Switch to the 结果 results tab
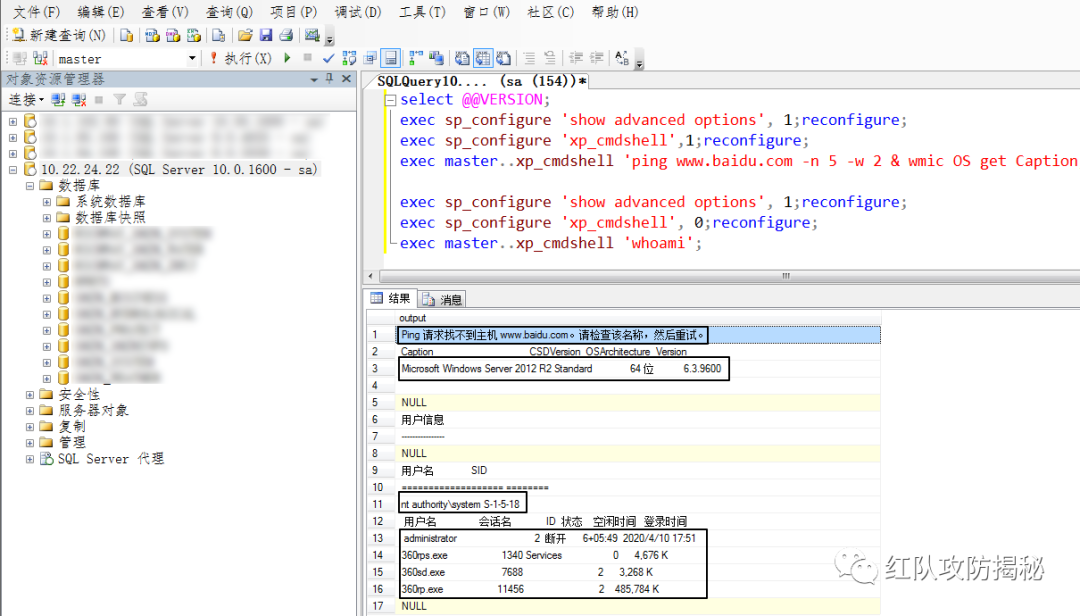The height and width of the screenshot is (616, 1080). [391, 298]
